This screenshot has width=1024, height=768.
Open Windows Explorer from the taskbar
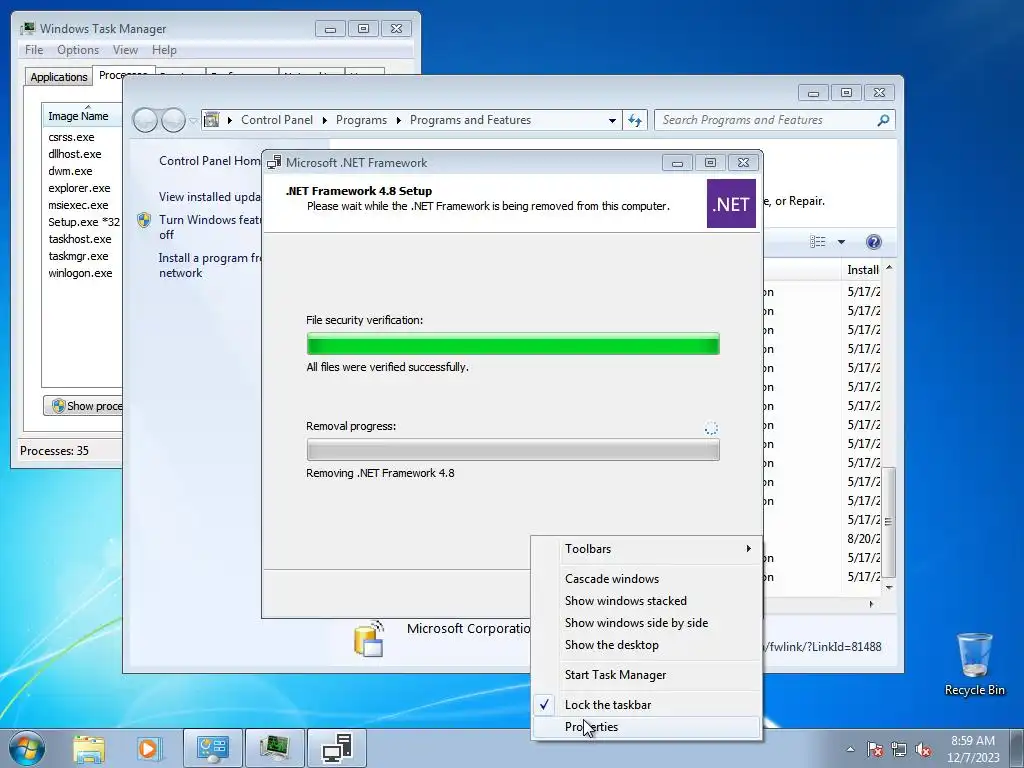pyautogui.click(x=89, y=749)
